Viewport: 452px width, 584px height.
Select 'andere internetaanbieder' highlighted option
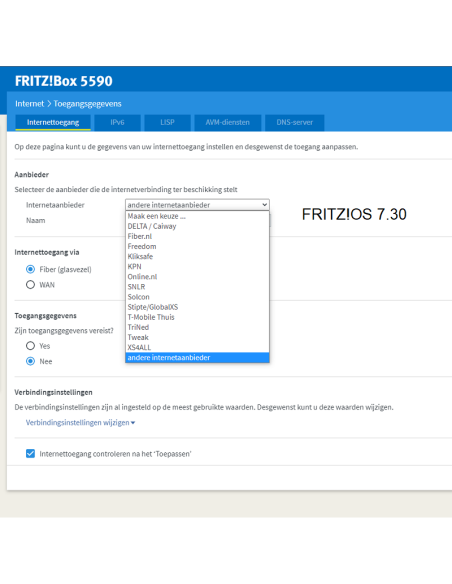[x=197, y=358]
